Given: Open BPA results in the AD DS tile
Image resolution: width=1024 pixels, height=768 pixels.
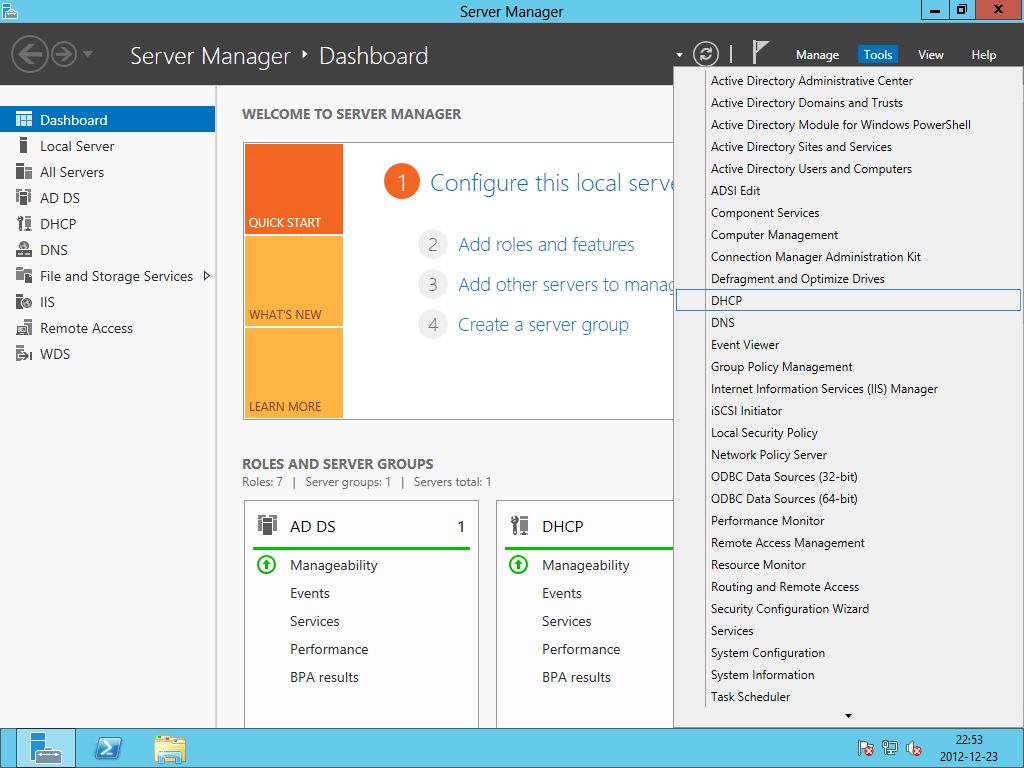Looking at the screenshot, I should click(x=325, y=677).
